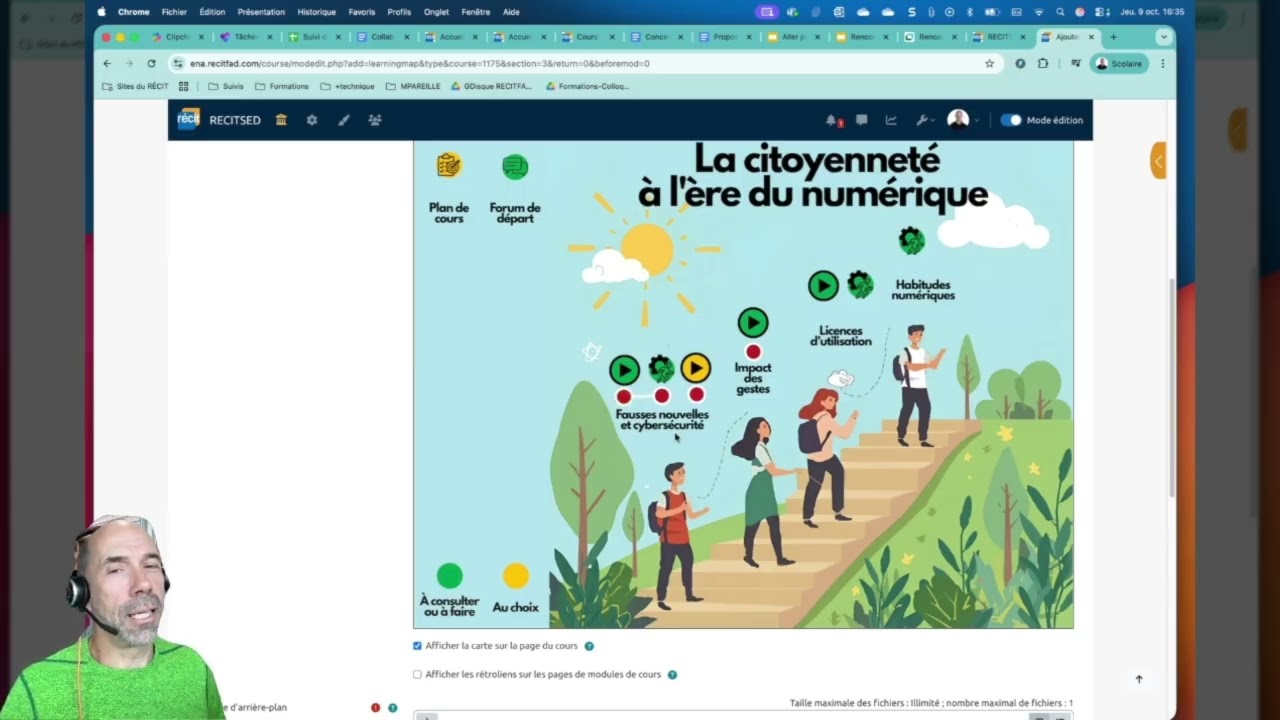Image resolution: width=1280 pixels, height=720 pixels.
Task: Click the RECITSED site name
Action: coord(235,120)
